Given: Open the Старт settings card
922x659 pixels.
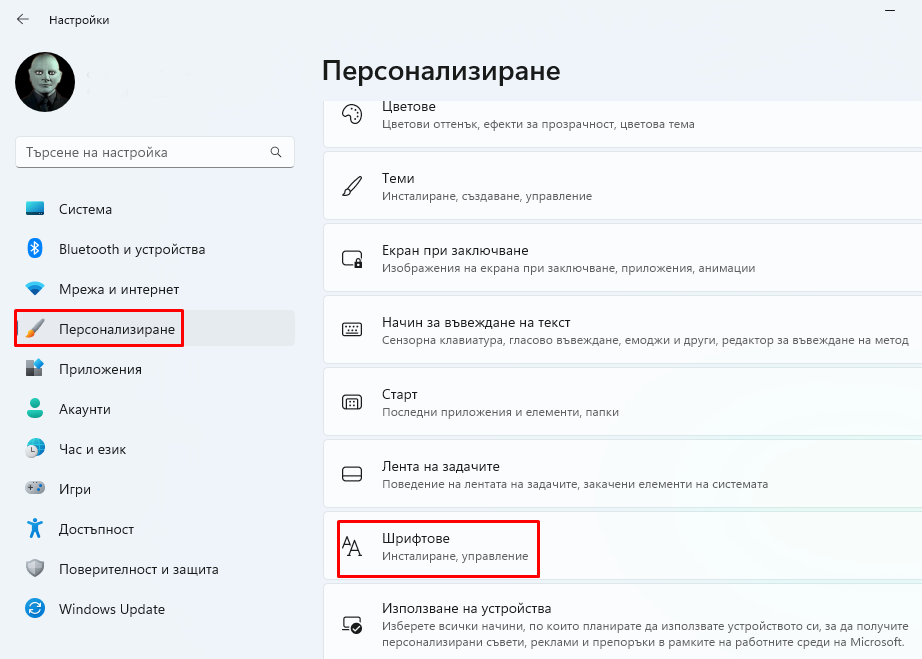Looking at the screenshot, I should coord(623,402).
